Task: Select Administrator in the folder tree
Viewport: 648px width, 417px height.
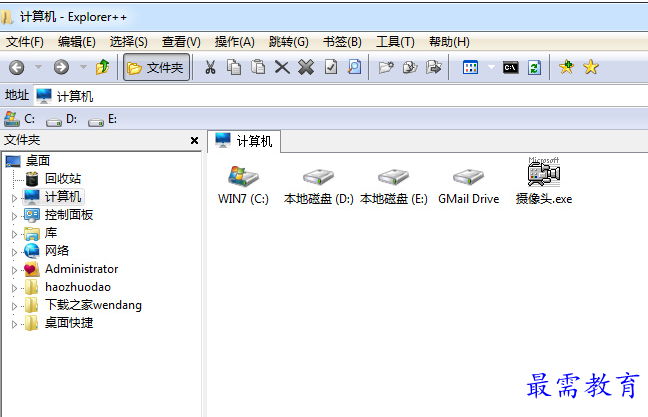Action: tap(71, 269)
